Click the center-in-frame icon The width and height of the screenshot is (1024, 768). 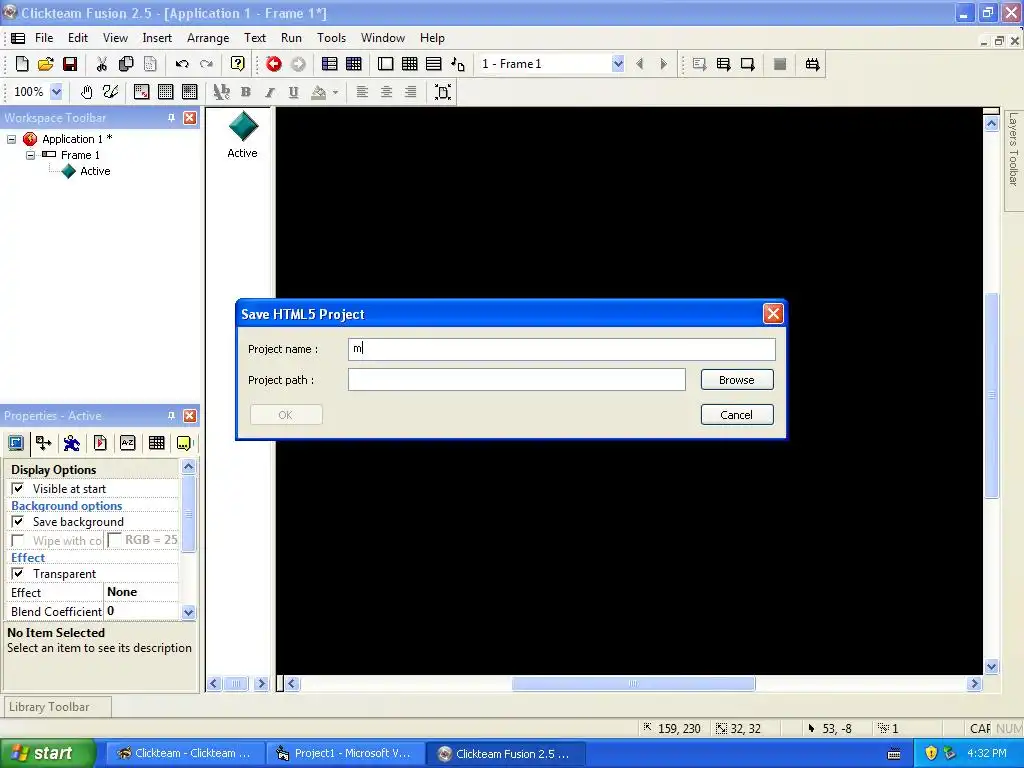443,92
